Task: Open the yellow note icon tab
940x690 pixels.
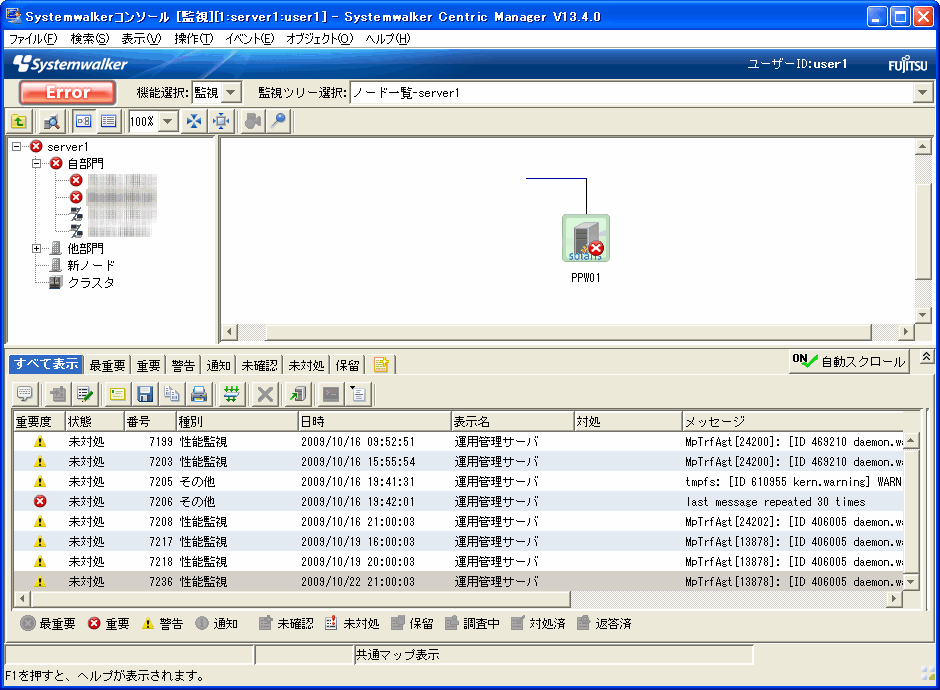Action: [381, 364]
